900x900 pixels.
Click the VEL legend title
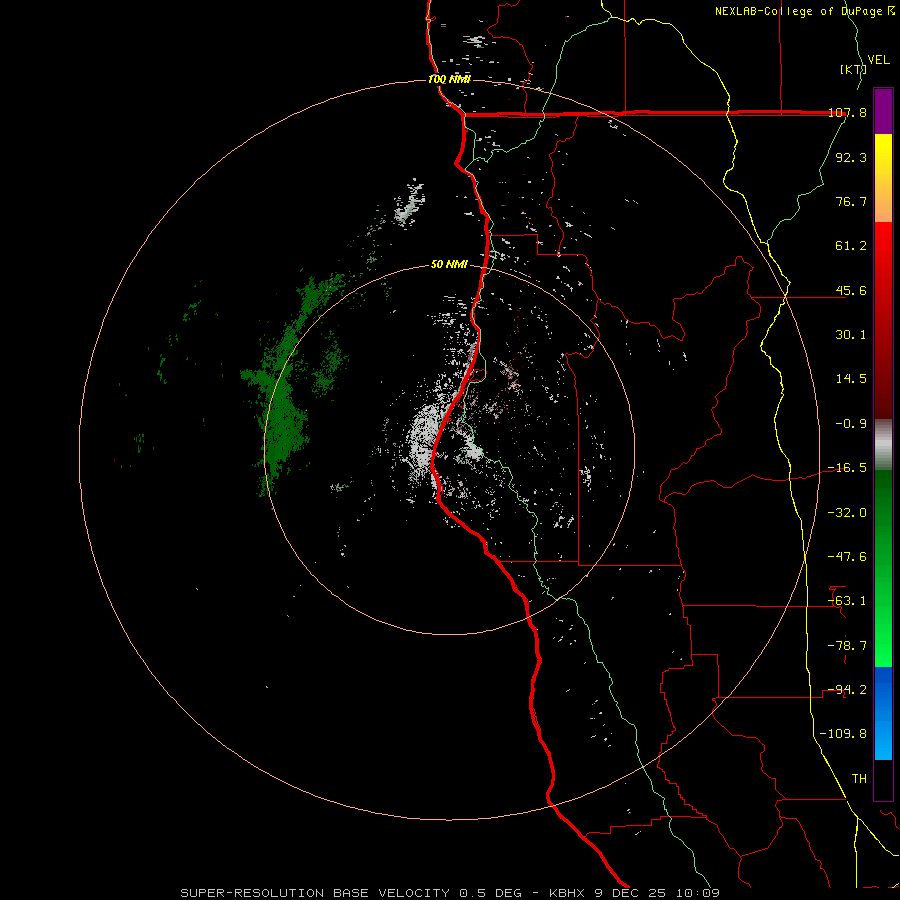(878, 60)
